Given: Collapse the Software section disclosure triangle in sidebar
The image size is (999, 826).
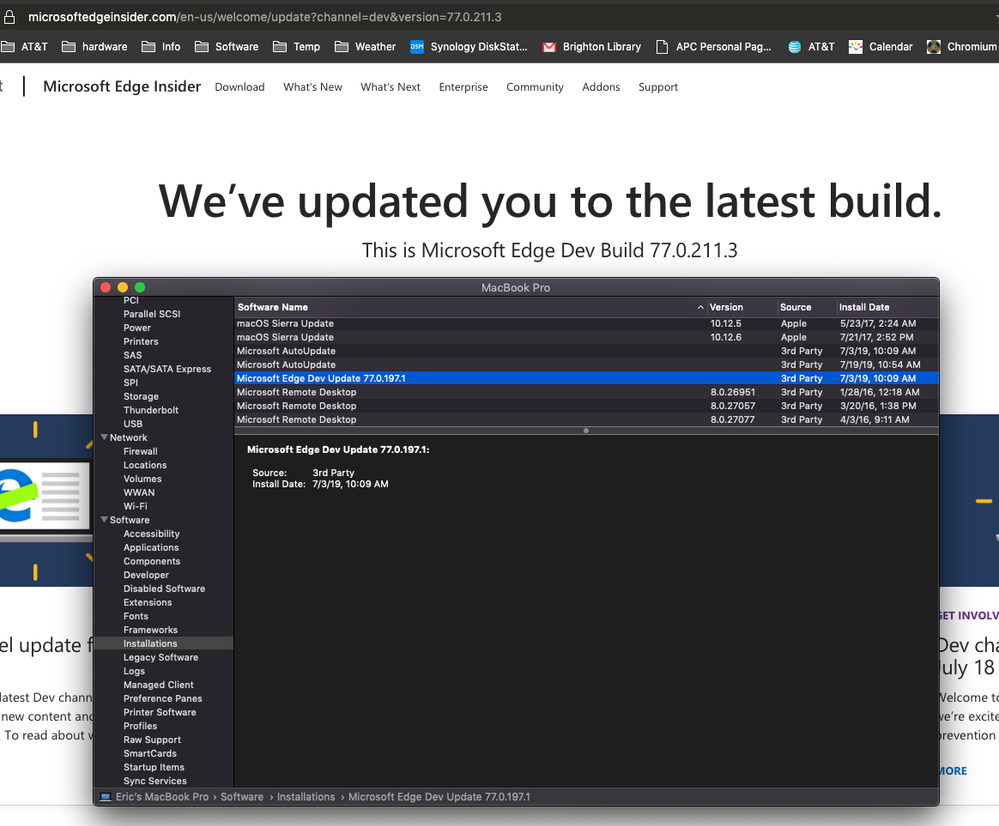Looking at the screenshot, I should [104, 519].
